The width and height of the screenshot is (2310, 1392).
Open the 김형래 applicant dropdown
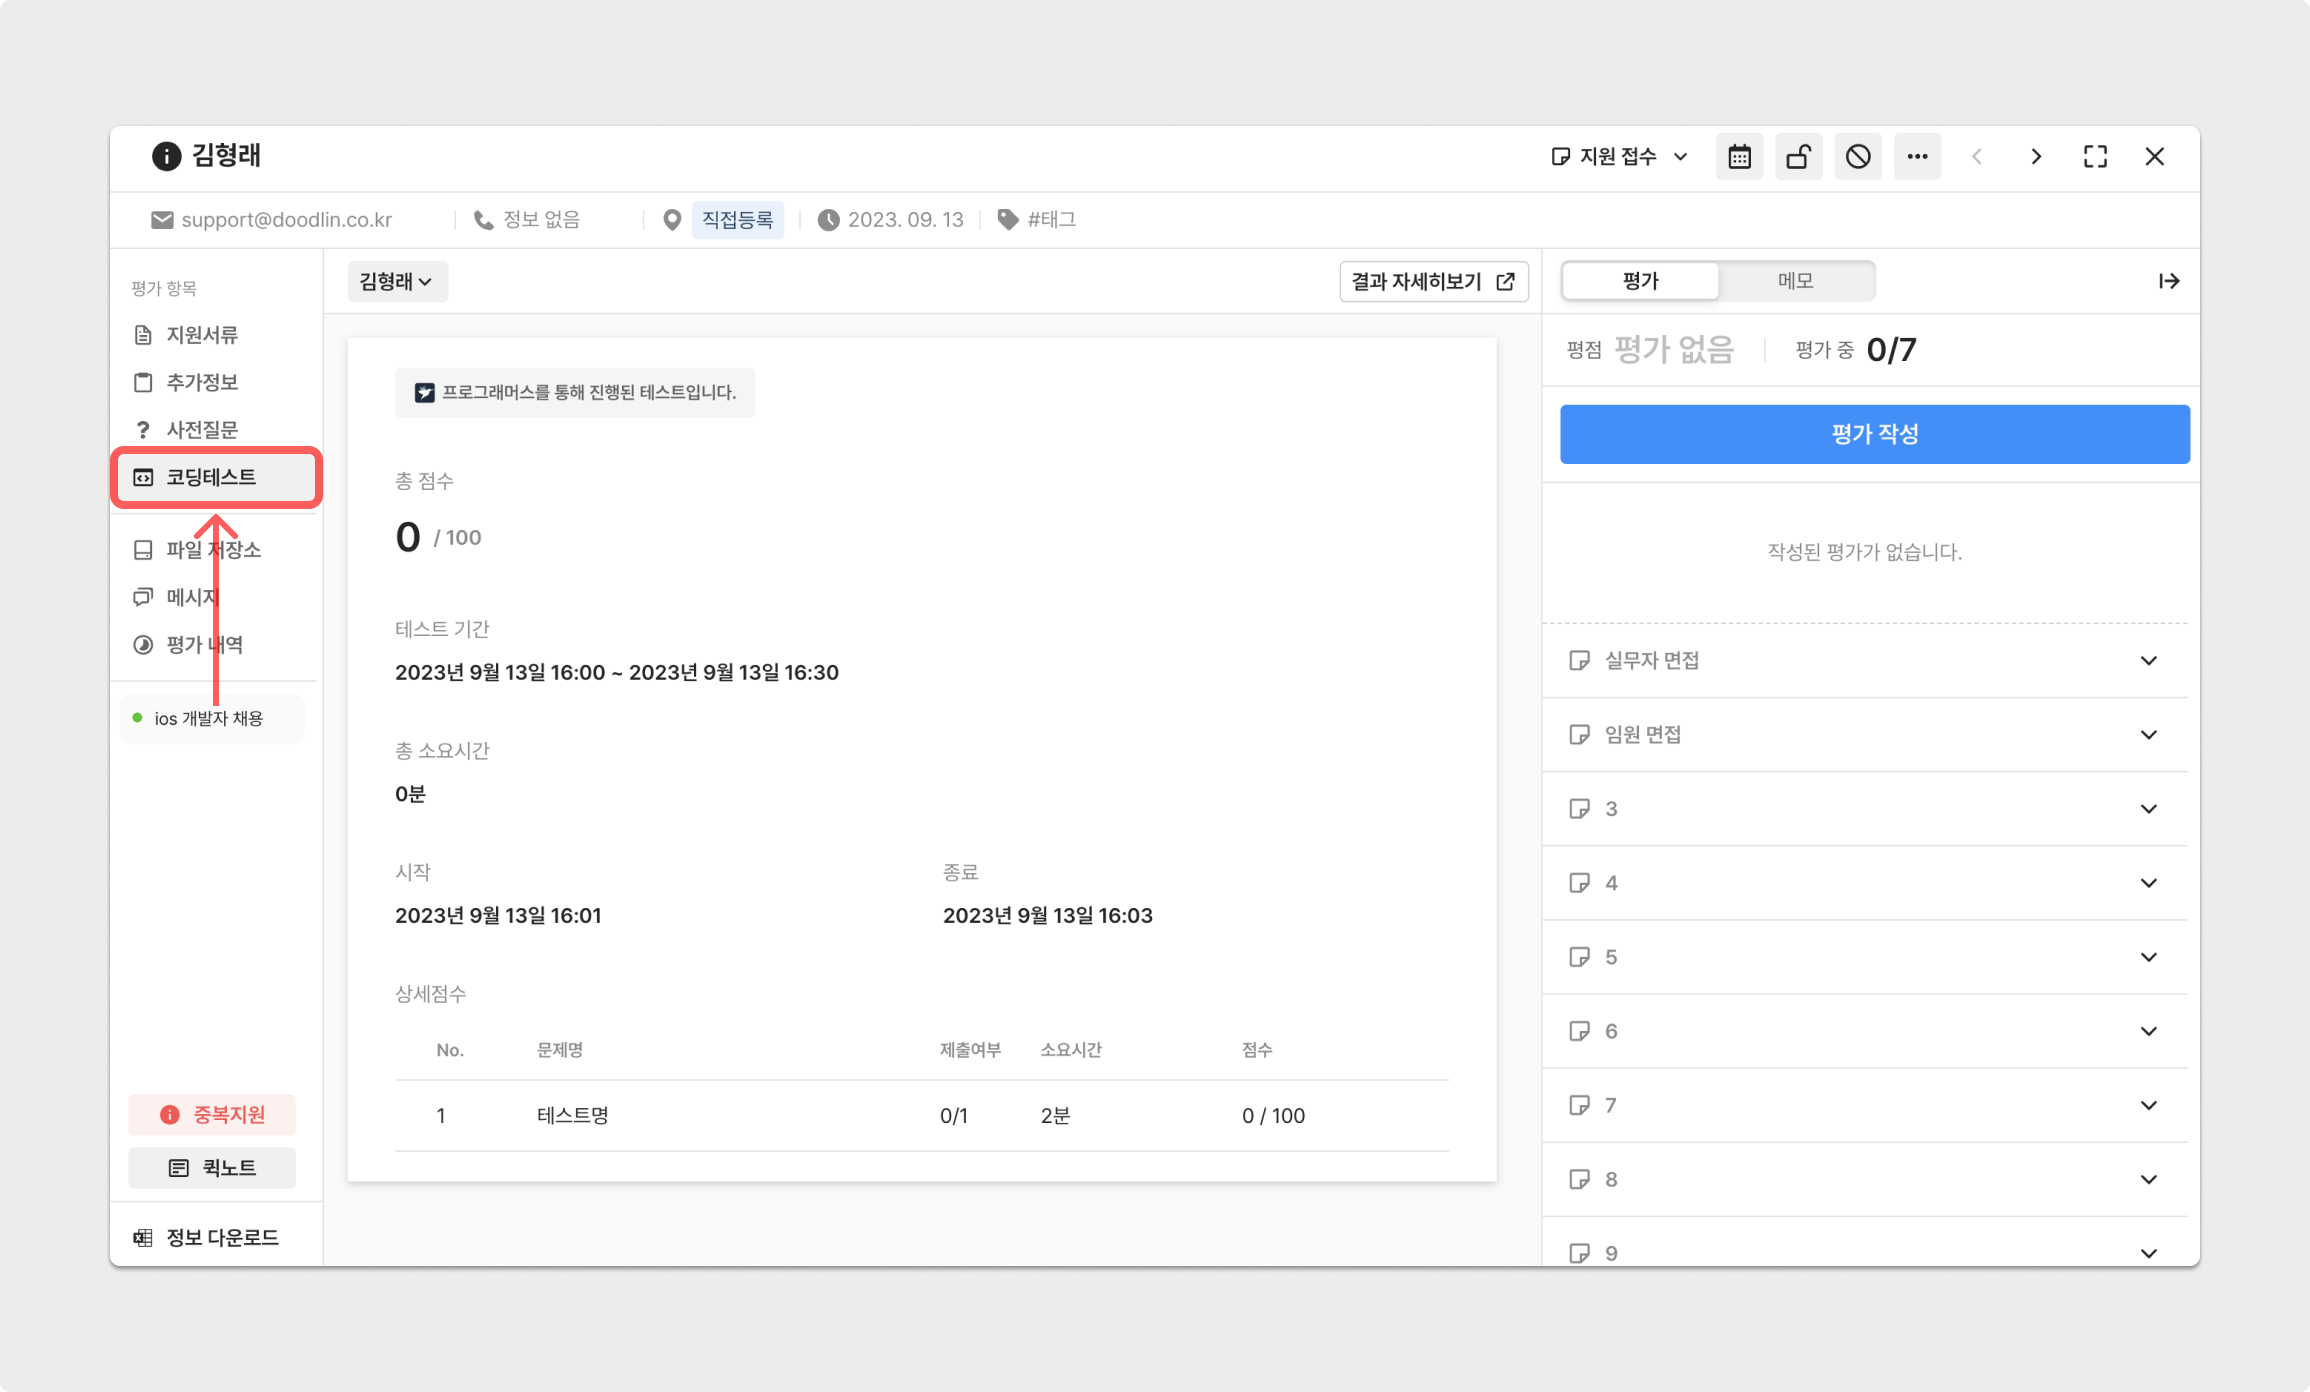(x=396, y=282)
